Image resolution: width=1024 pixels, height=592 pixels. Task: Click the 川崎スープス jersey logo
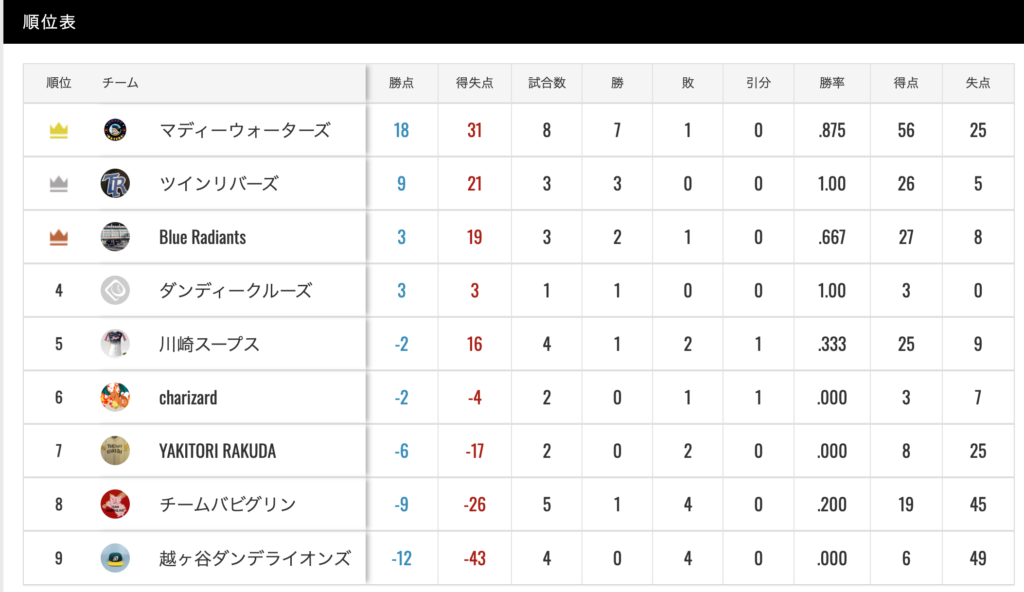click(115, 344)
